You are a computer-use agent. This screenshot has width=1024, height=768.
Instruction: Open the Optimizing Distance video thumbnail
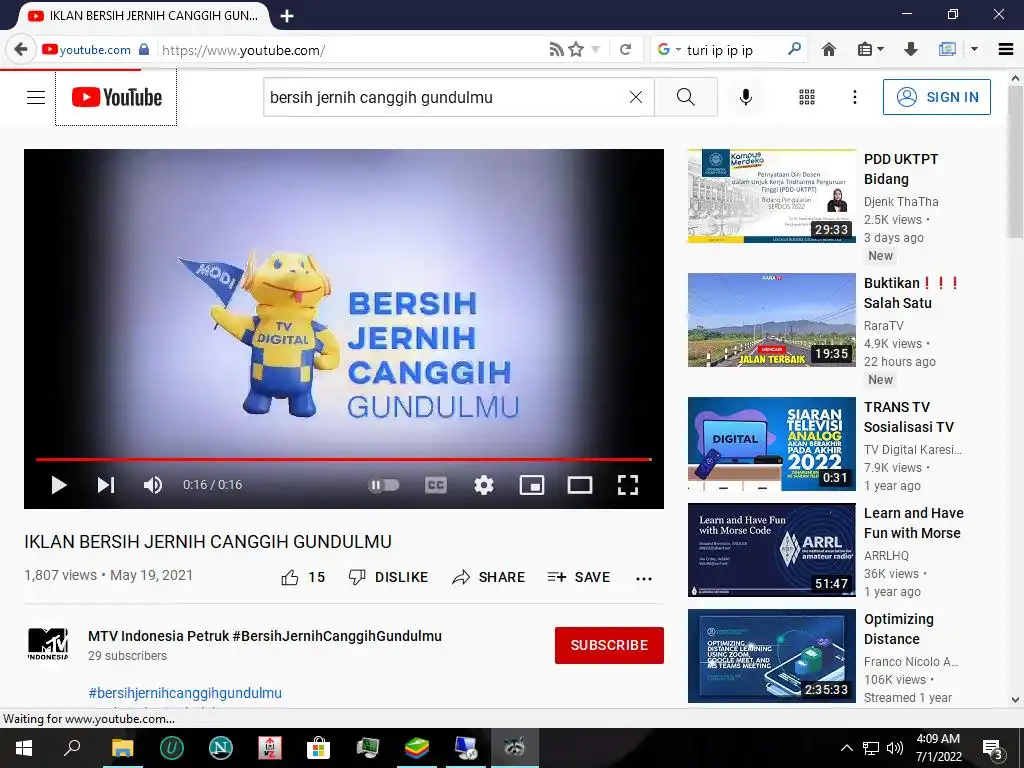pyautogui.click(x=771, y=656)
